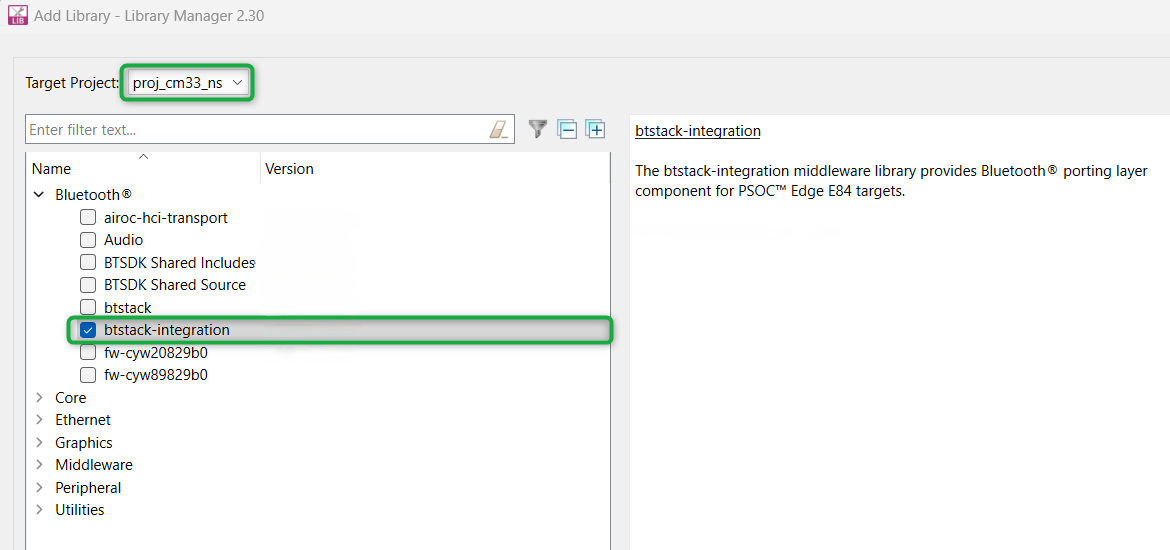This screenshot has width=1170, height=550.
Task: Click the Library Manager app icon in title bar
Action: (17, 16)
